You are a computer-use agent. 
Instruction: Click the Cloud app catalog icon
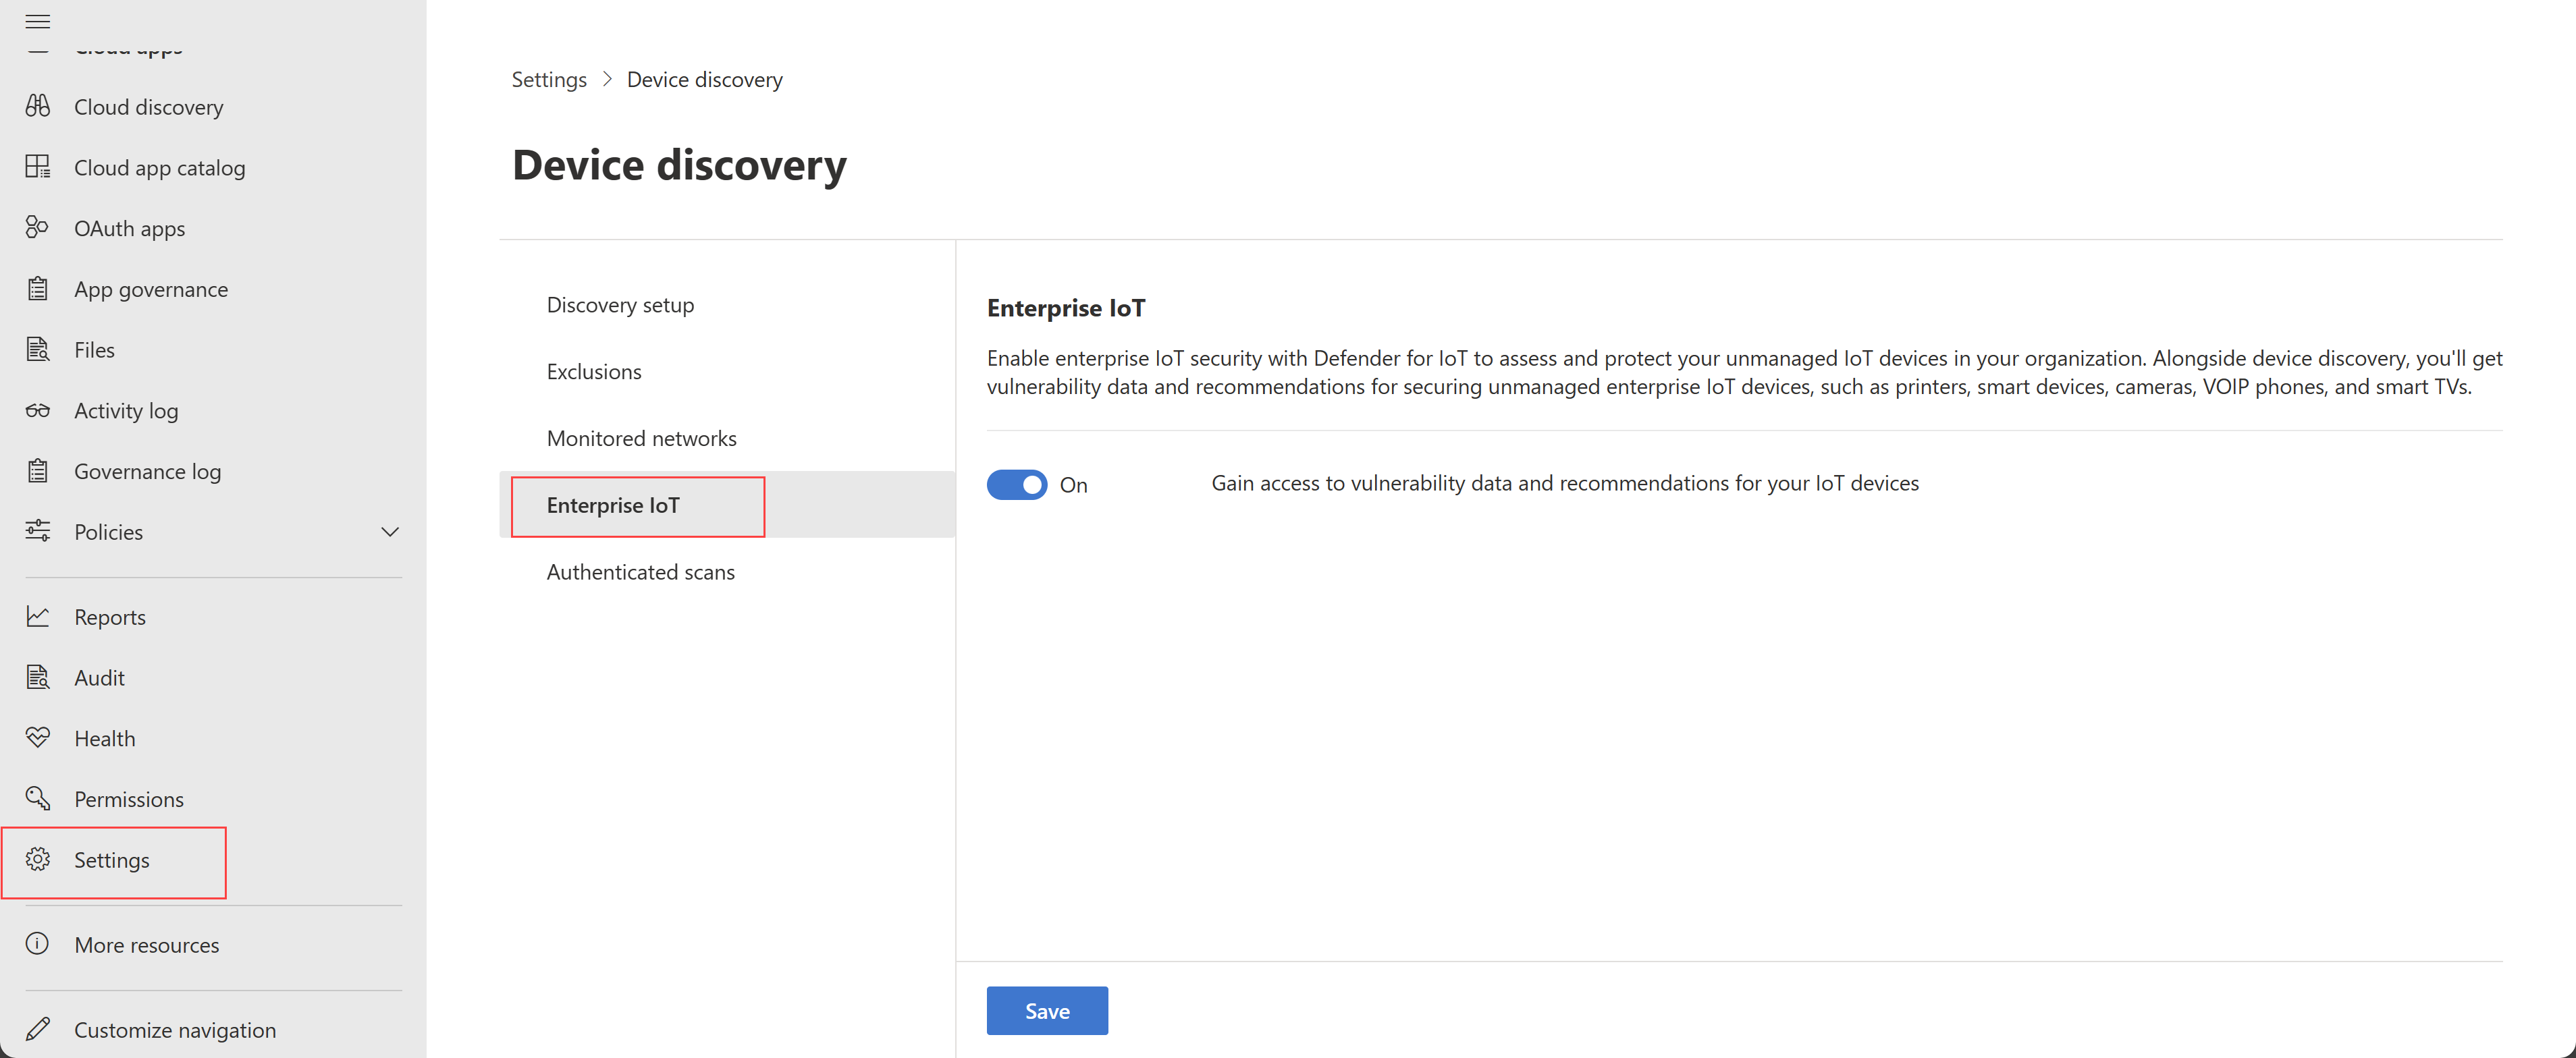click(41, 166)
